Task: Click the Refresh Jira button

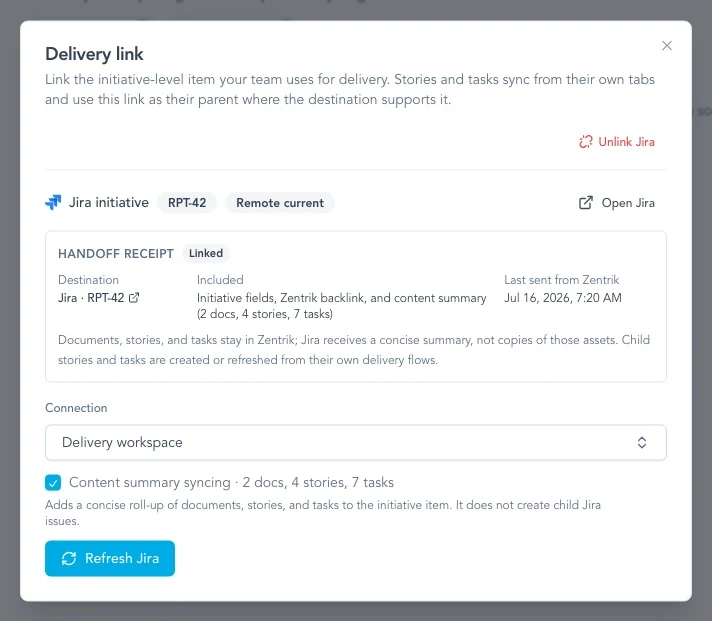Action: [x=110, y=558]
